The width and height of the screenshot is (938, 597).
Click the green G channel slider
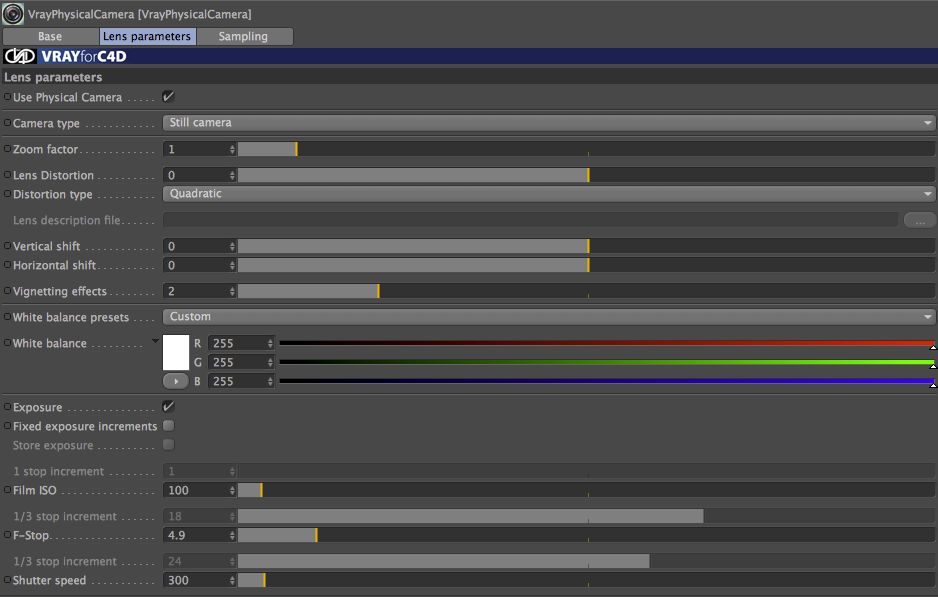[607, 363]
